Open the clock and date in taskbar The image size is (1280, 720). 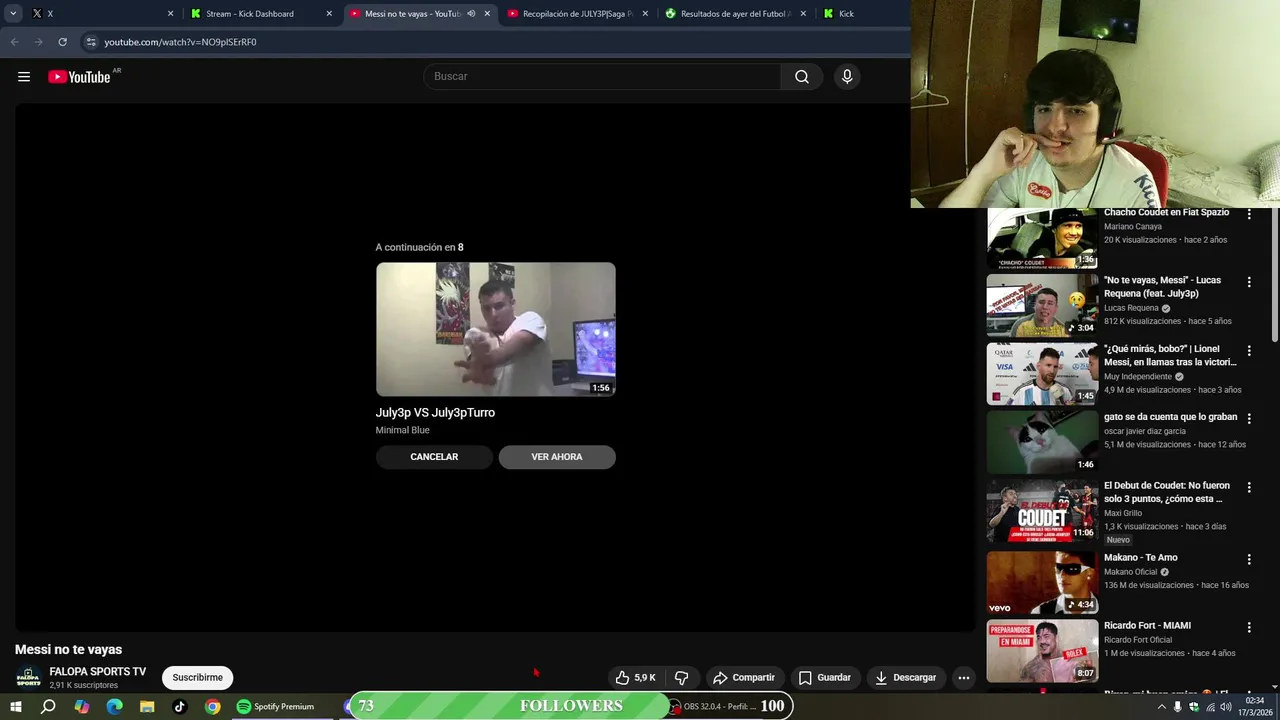click(x=1255, y=706)
